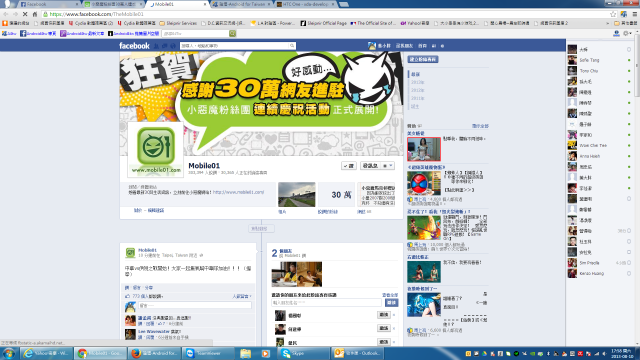The height and width of the screenshot is (360, 640).
Task: Click the green search button in bookmark toolbar
Action: tap(232, 33)
